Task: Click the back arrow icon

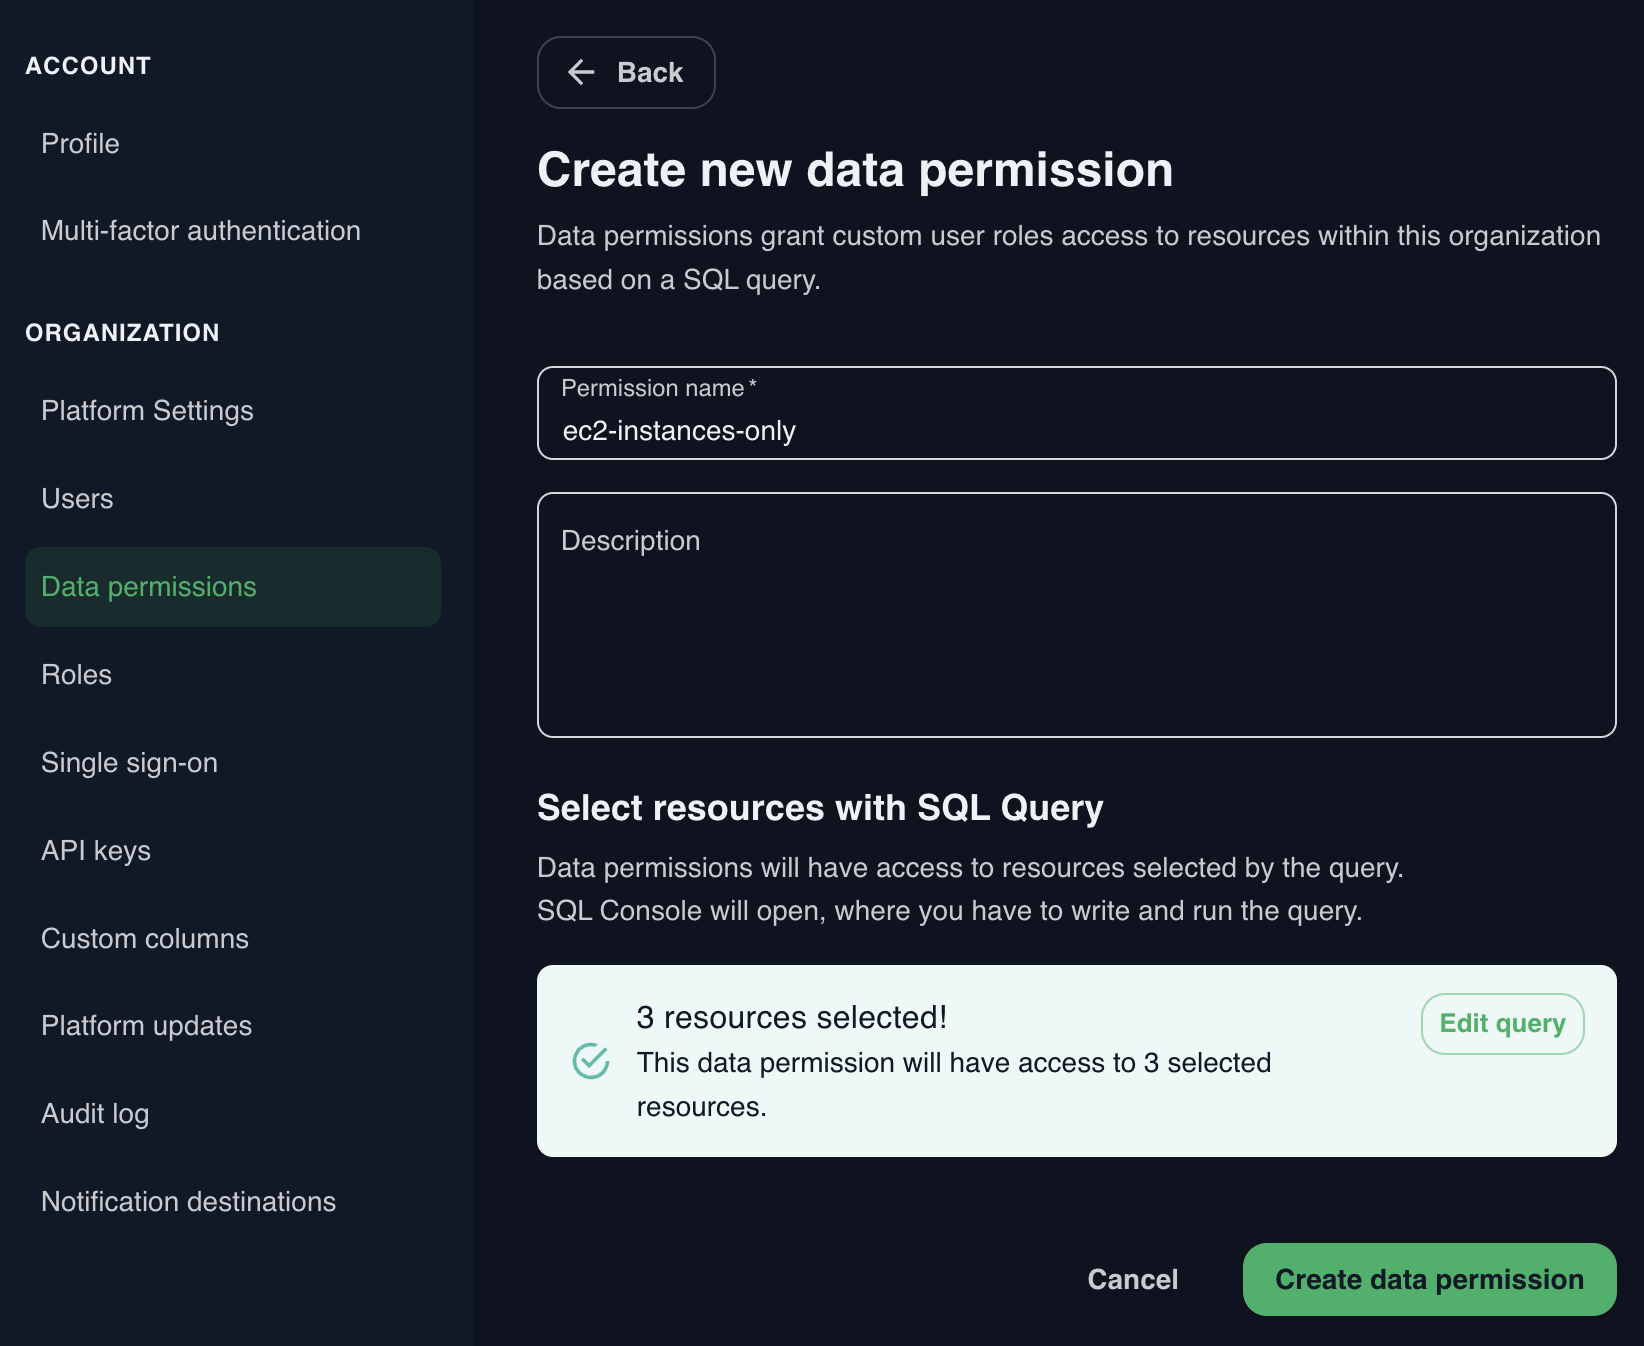Action: [581, 72]
